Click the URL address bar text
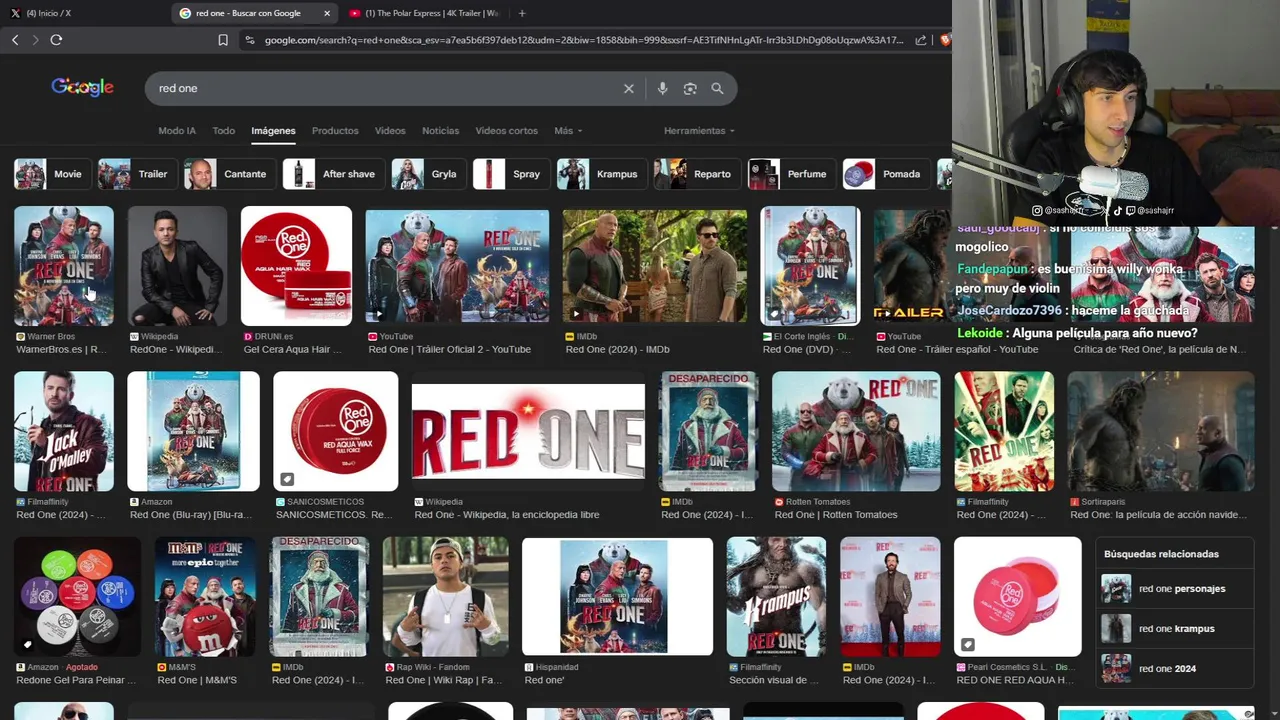 click(583, 40)
